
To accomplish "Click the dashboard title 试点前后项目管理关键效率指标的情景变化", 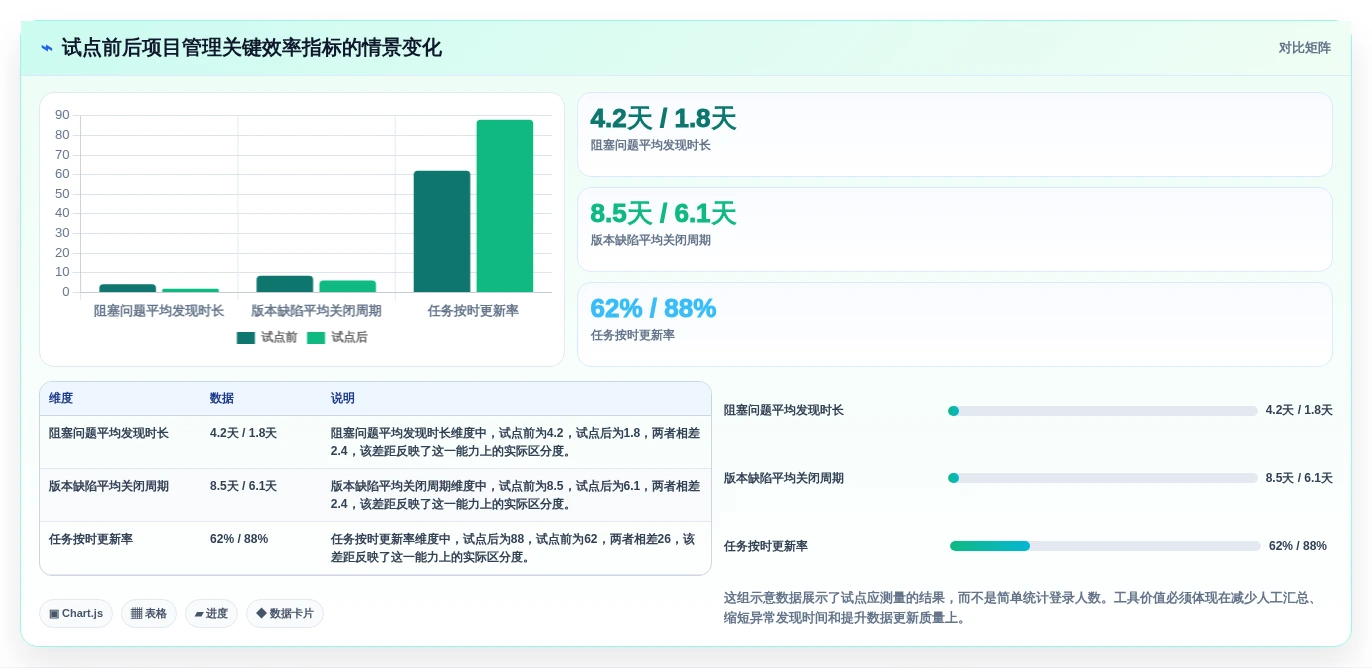I will tap(252, 48).
